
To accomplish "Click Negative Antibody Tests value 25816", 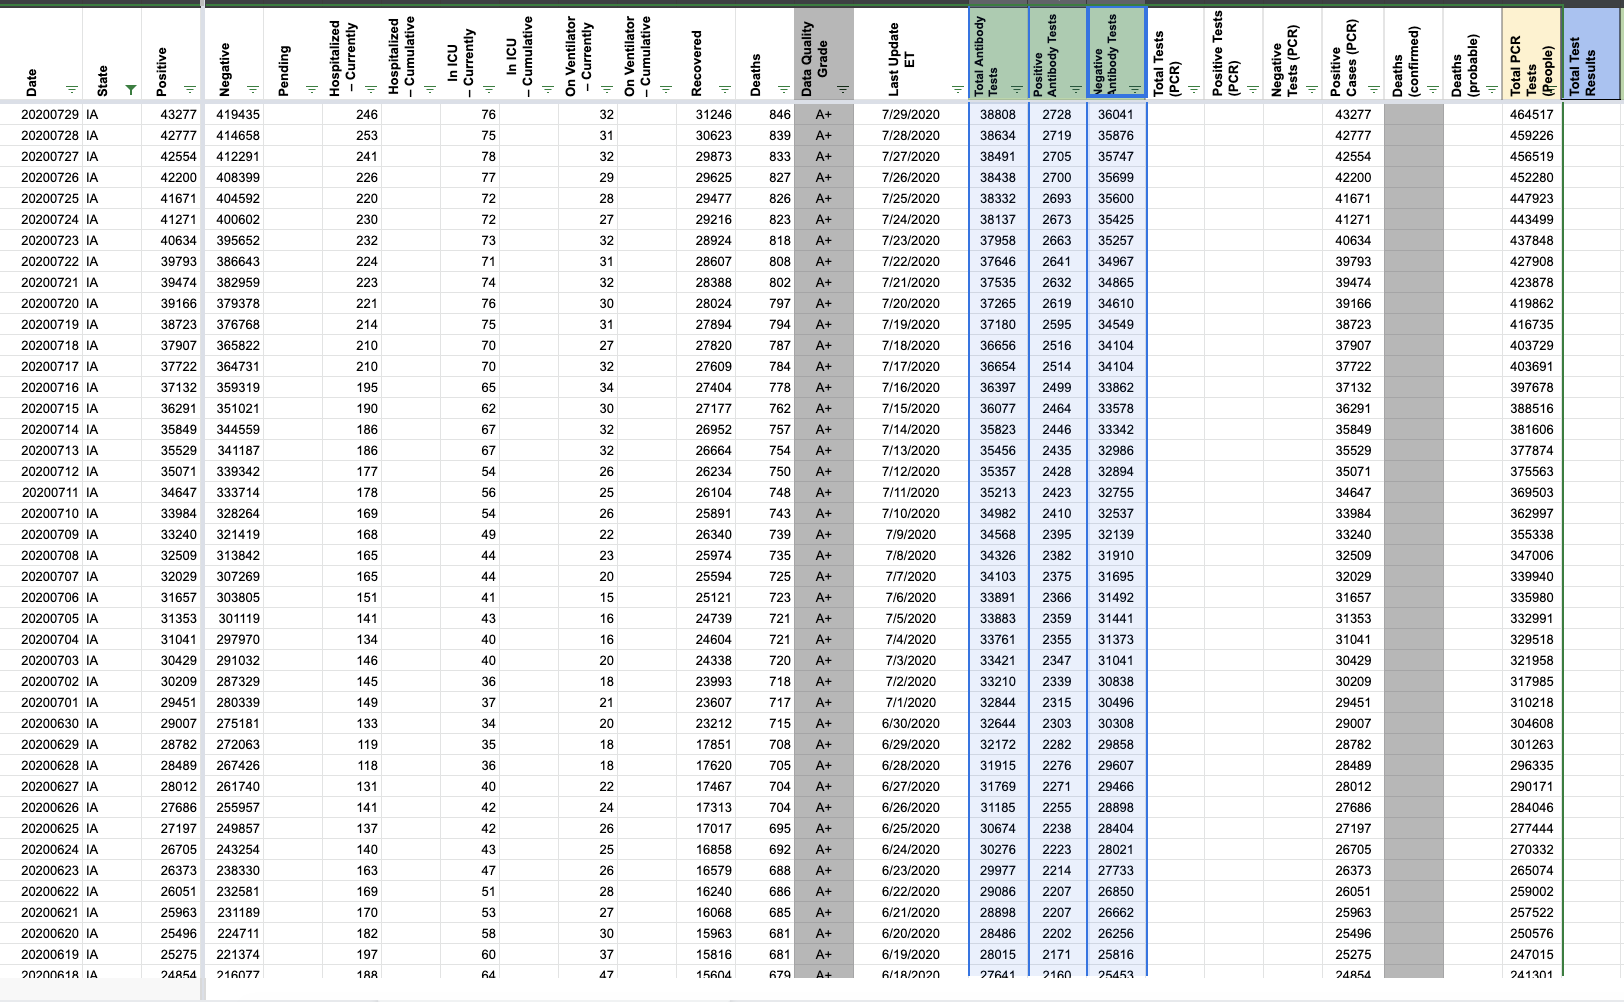I will click(x=1115, y=955).
